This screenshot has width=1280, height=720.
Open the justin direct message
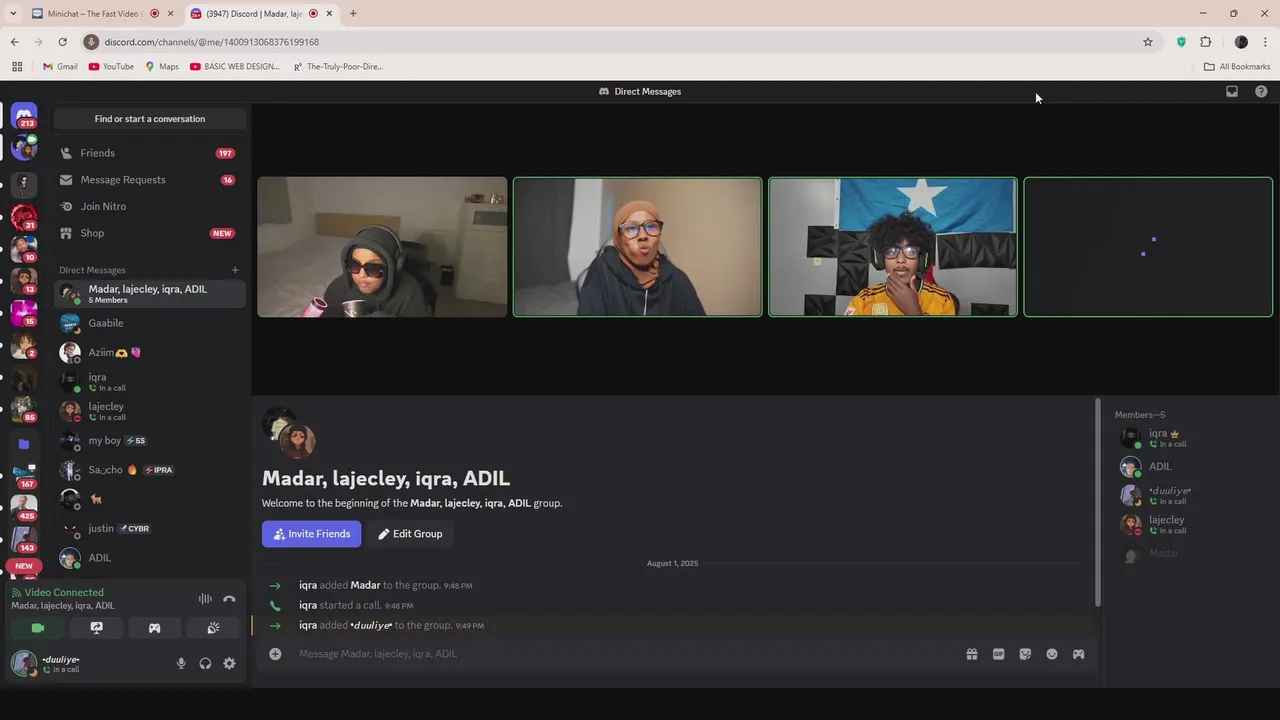(x=150, y=528)
